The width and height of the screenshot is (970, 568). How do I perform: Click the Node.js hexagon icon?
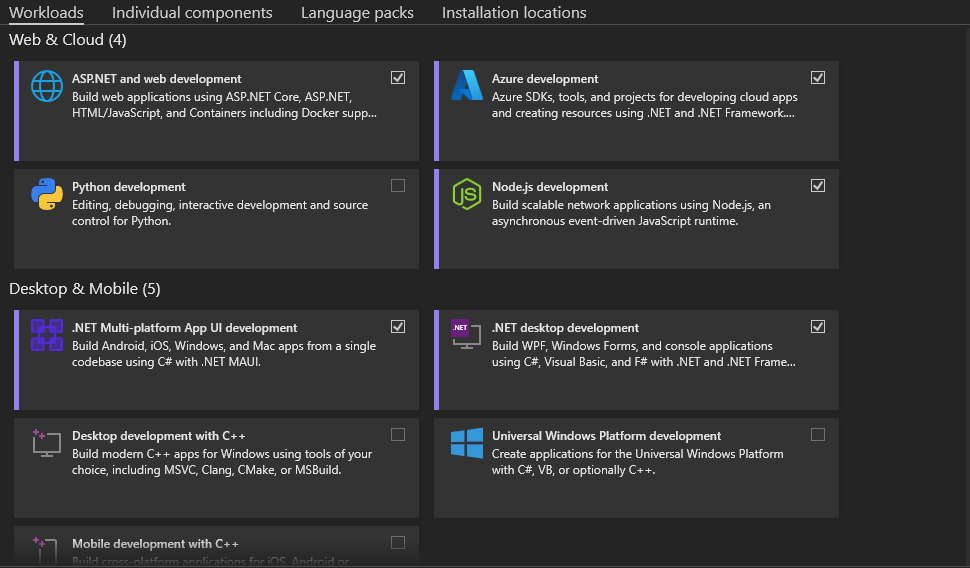[467, 194]
